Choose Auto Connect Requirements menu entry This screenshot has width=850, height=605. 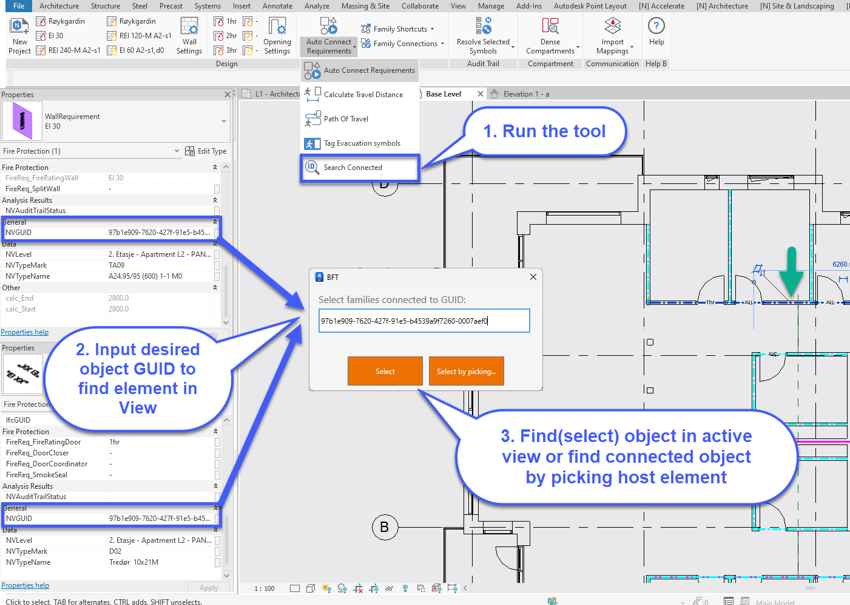(359, 70)
